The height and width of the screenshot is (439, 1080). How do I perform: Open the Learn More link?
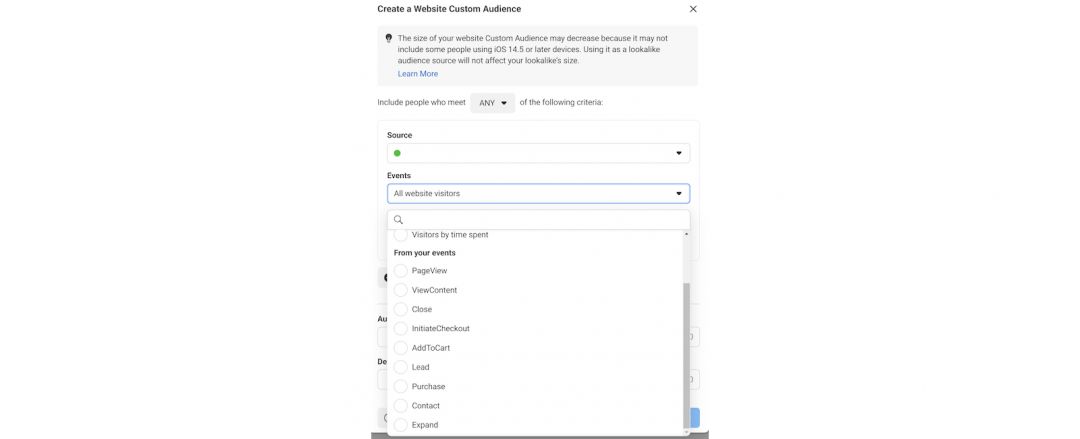pyautogui.click(x=417, y=74)
